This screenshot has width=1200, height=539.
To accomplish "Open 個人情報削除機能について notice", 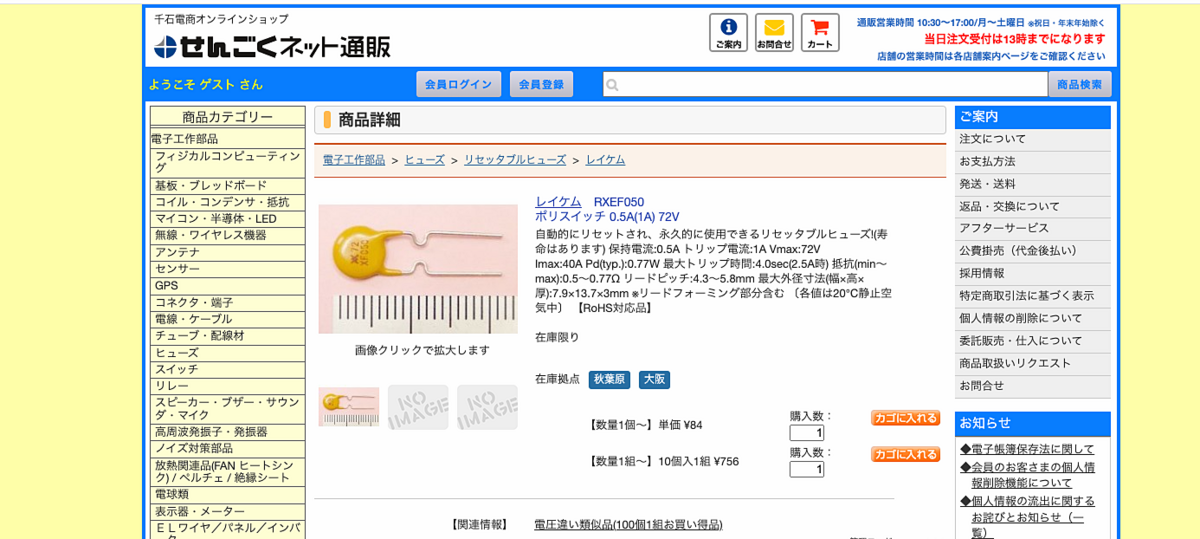I will pos(1027,475).
